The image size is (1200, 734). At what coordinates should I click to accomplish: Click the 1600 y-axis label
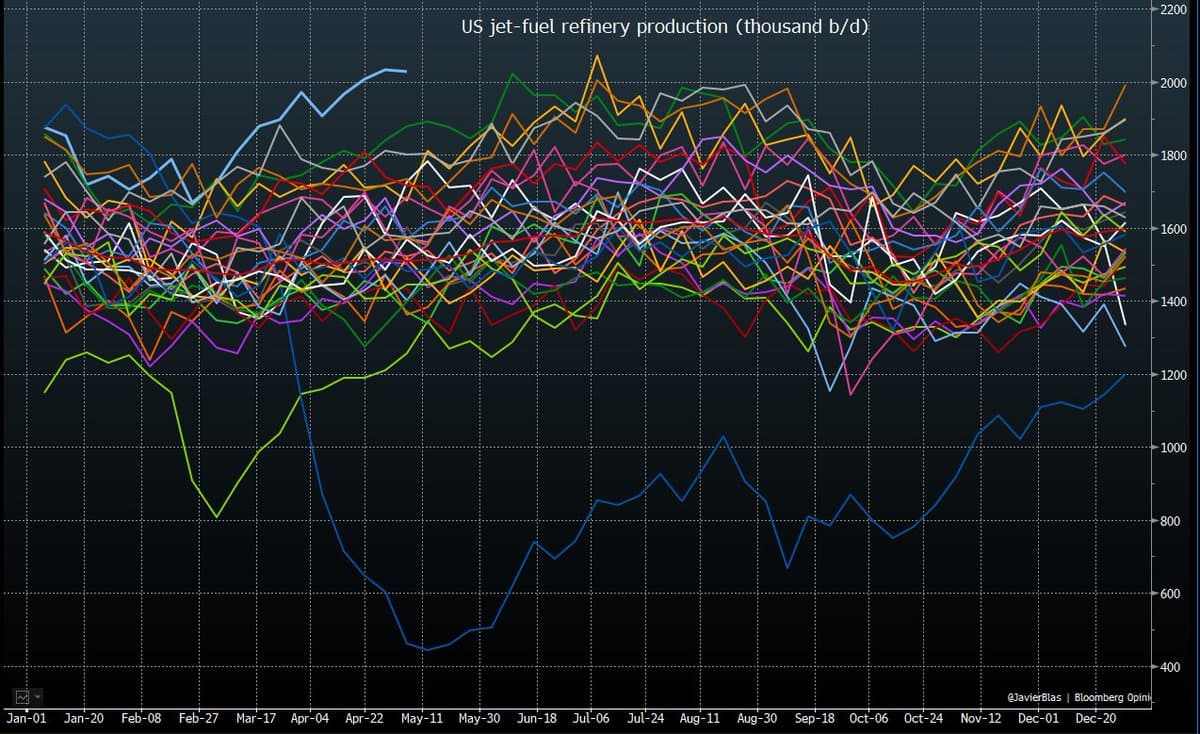[1174, 228]
